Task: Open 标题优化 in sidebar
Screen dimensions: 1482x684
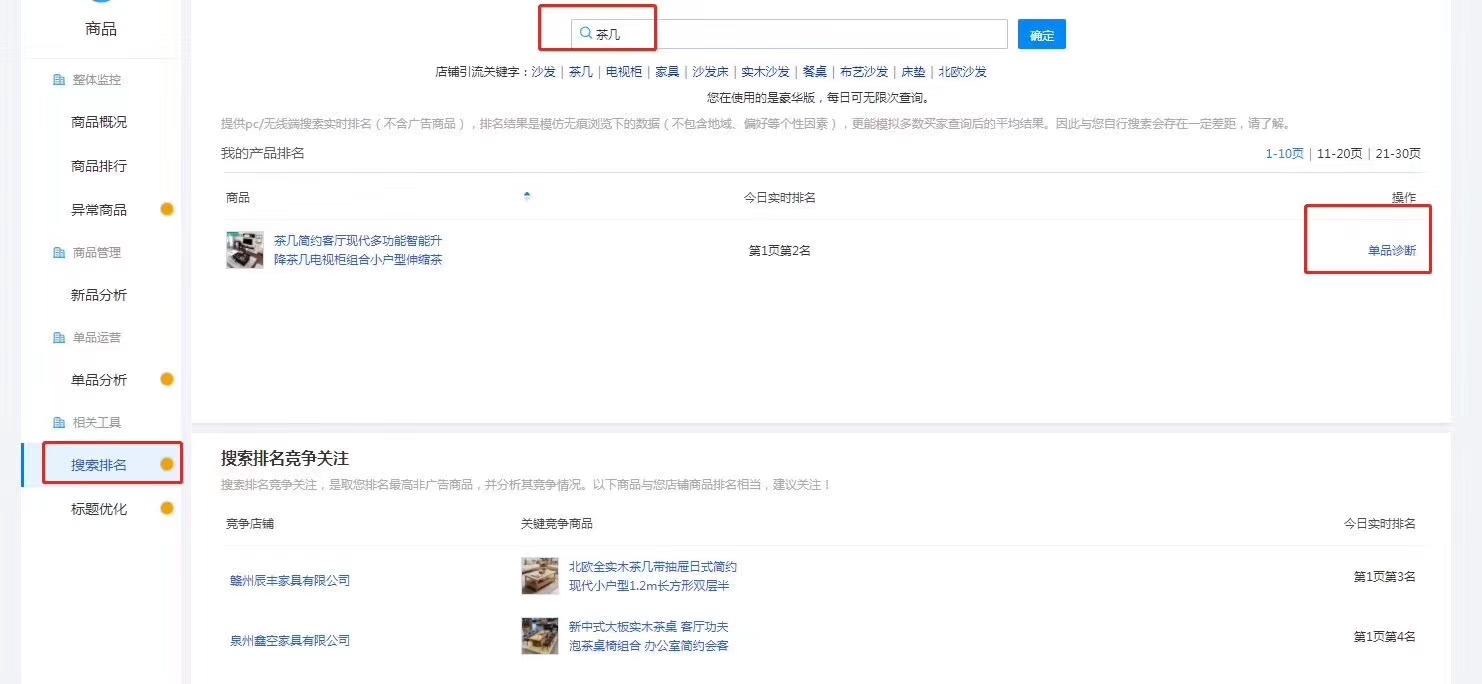Action: pyautogui.click(x=99, y=509)
